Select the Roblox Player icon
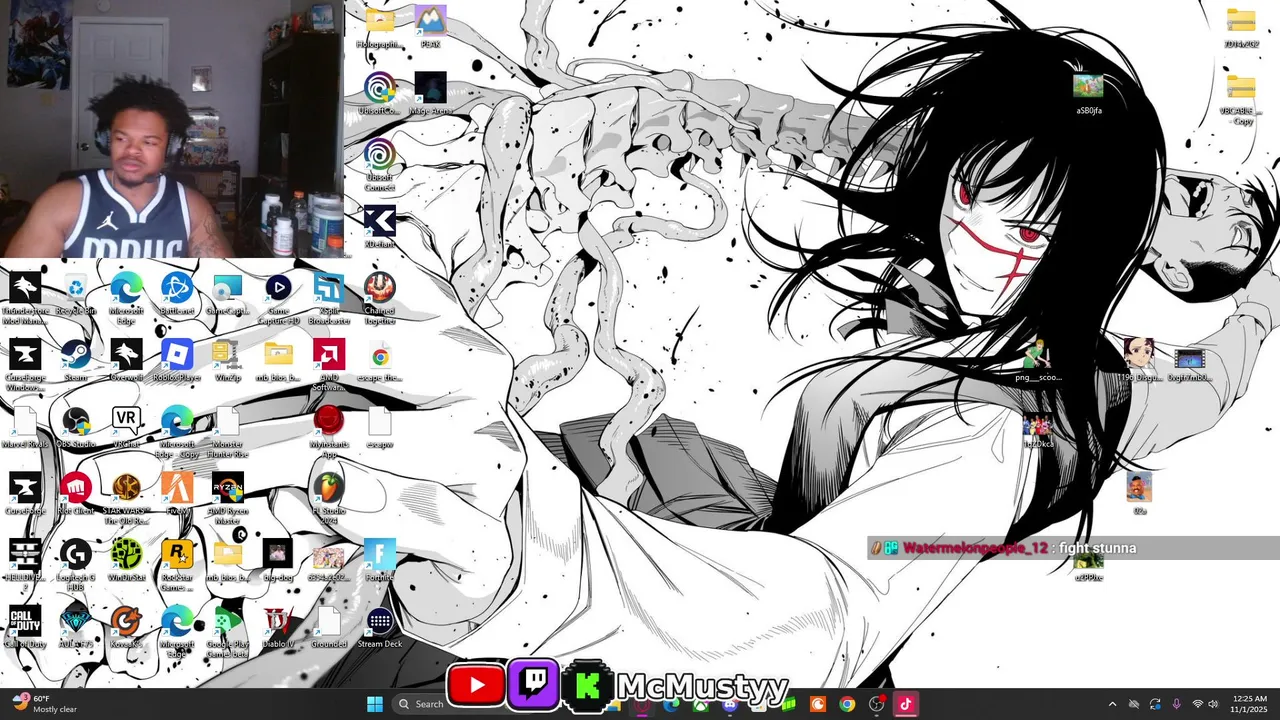The width and height of the screenshot is (1280, 720). [x=177, y=361]
